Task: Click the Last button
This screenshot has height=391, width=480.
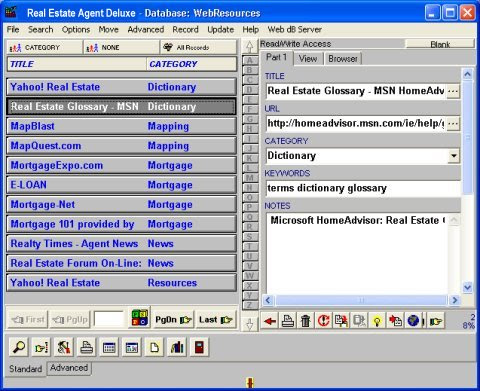Action: pos(216,320)
